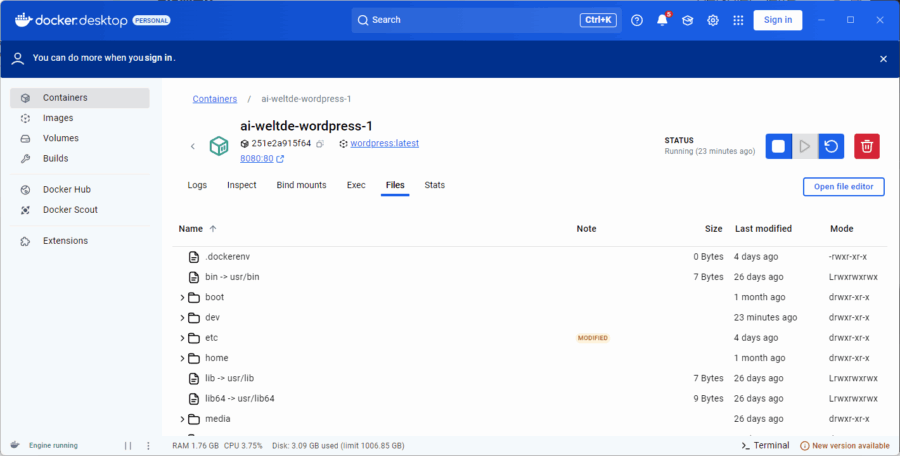Open the Terminal in status bar
The width and height of the screenshot is (900, 456).
pyautogui.click(x=765, y=446)
